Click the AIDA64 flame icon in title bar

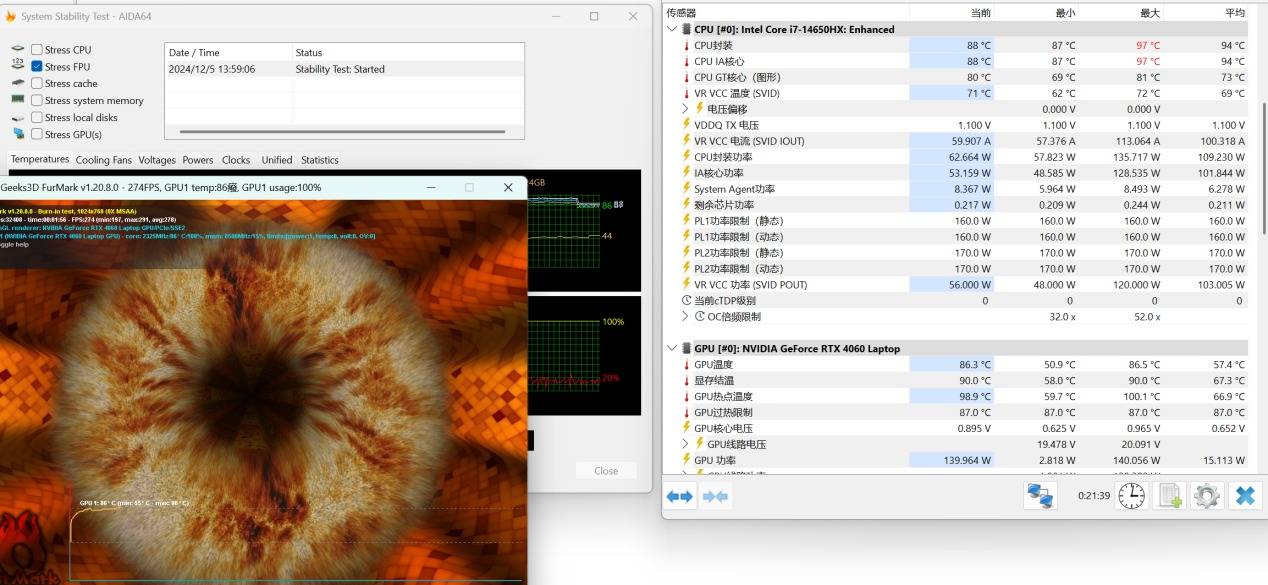tap(10, 16)
